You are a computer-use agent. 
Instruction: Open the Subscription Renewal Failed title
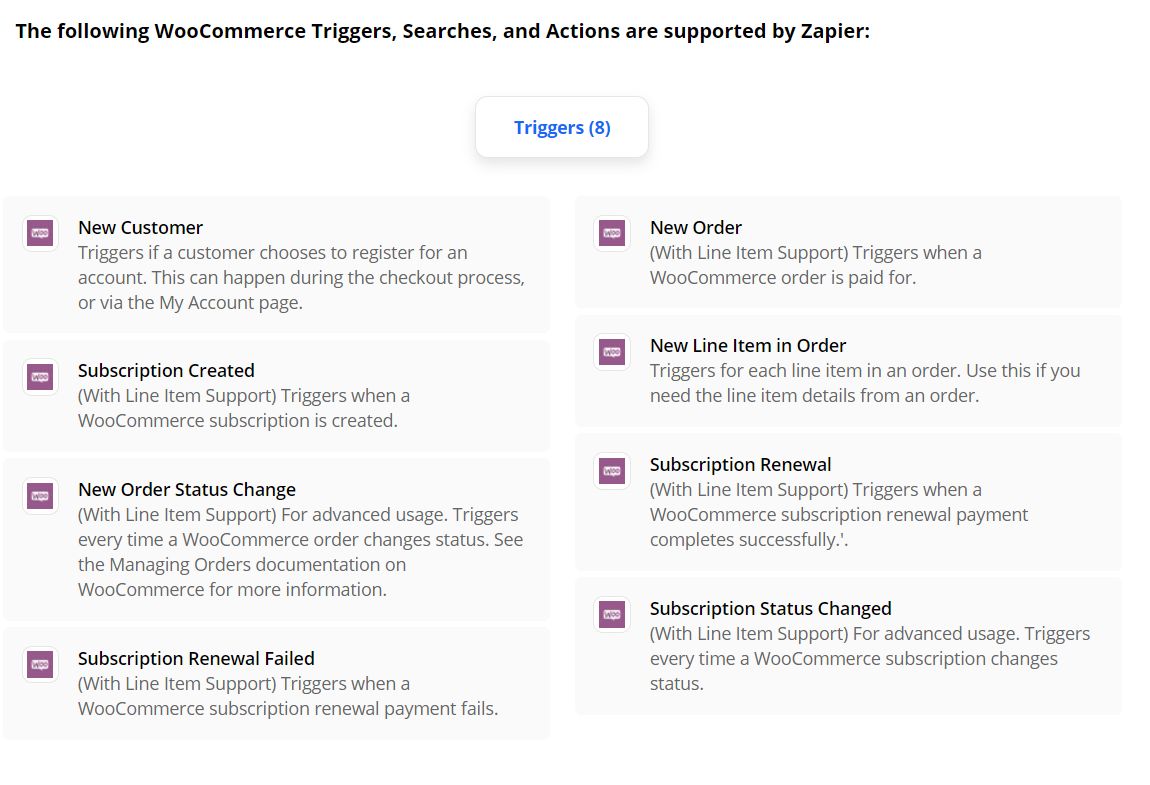click(196, 659)
